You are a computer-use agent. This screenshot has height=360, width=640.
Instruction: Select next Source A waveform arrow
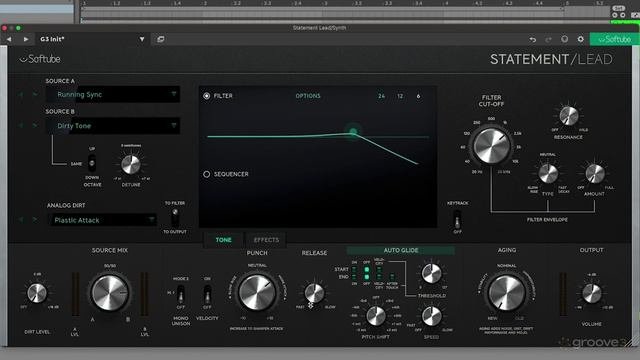tap(35, 95)
